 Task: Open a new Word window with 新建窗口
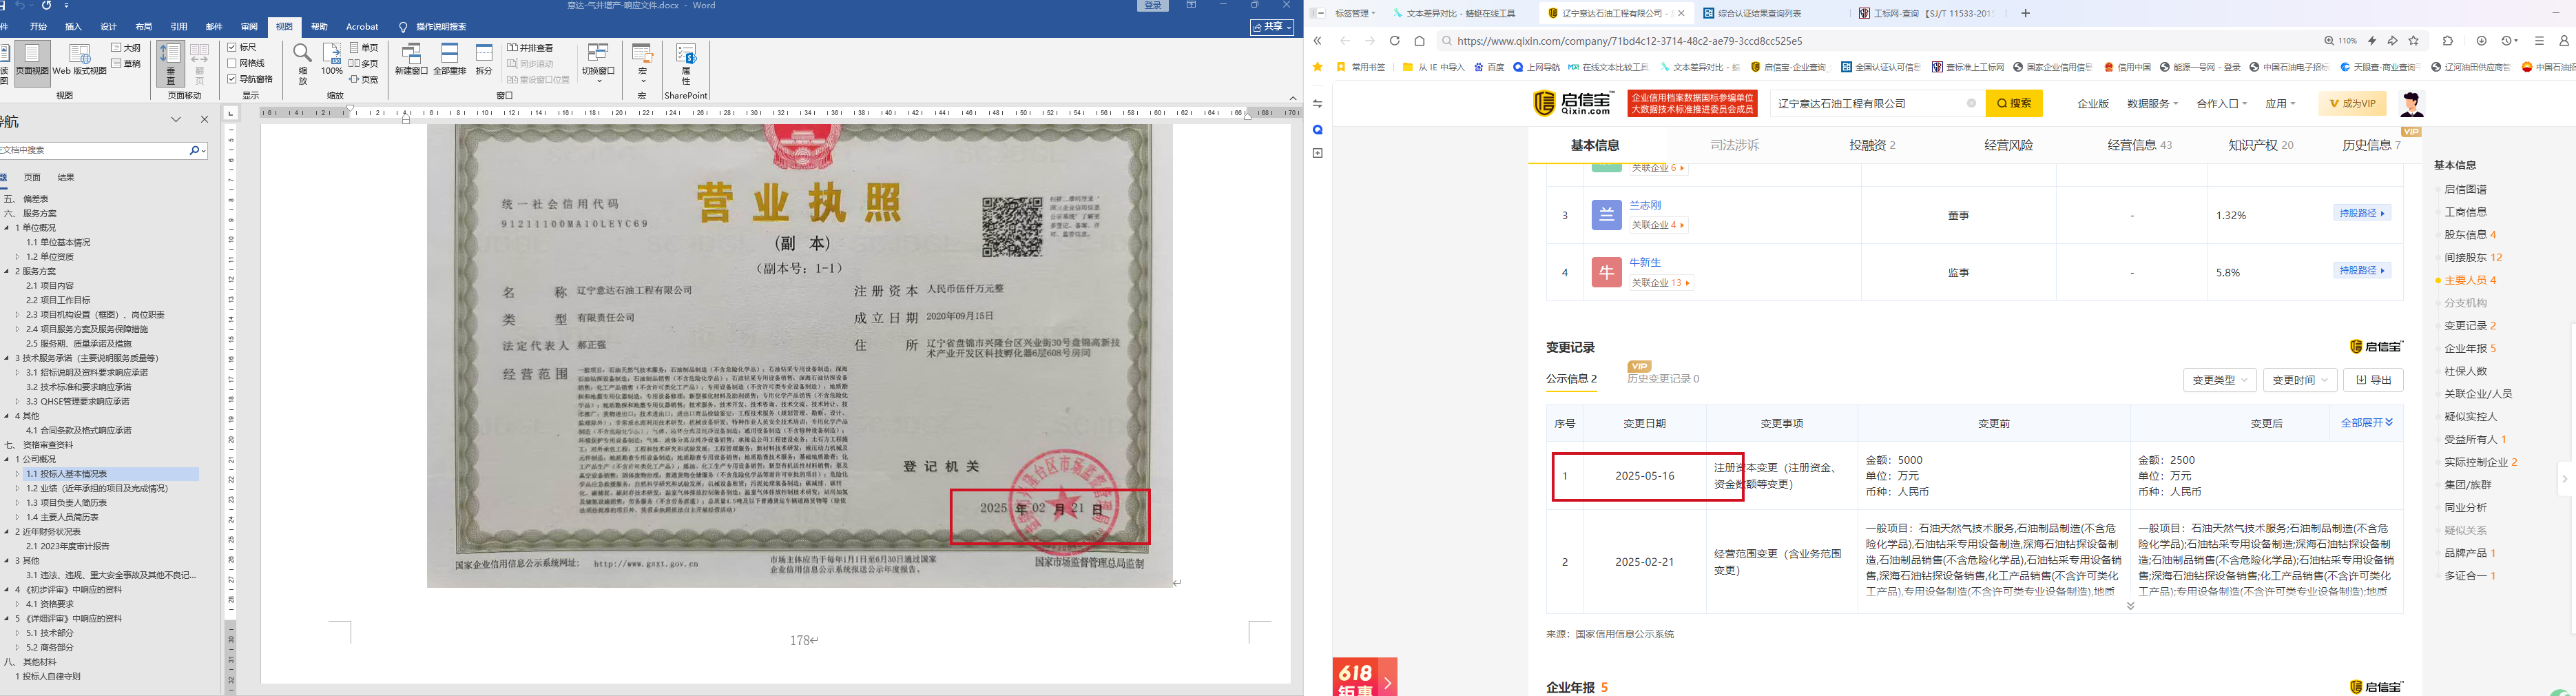tap(411, 60)
